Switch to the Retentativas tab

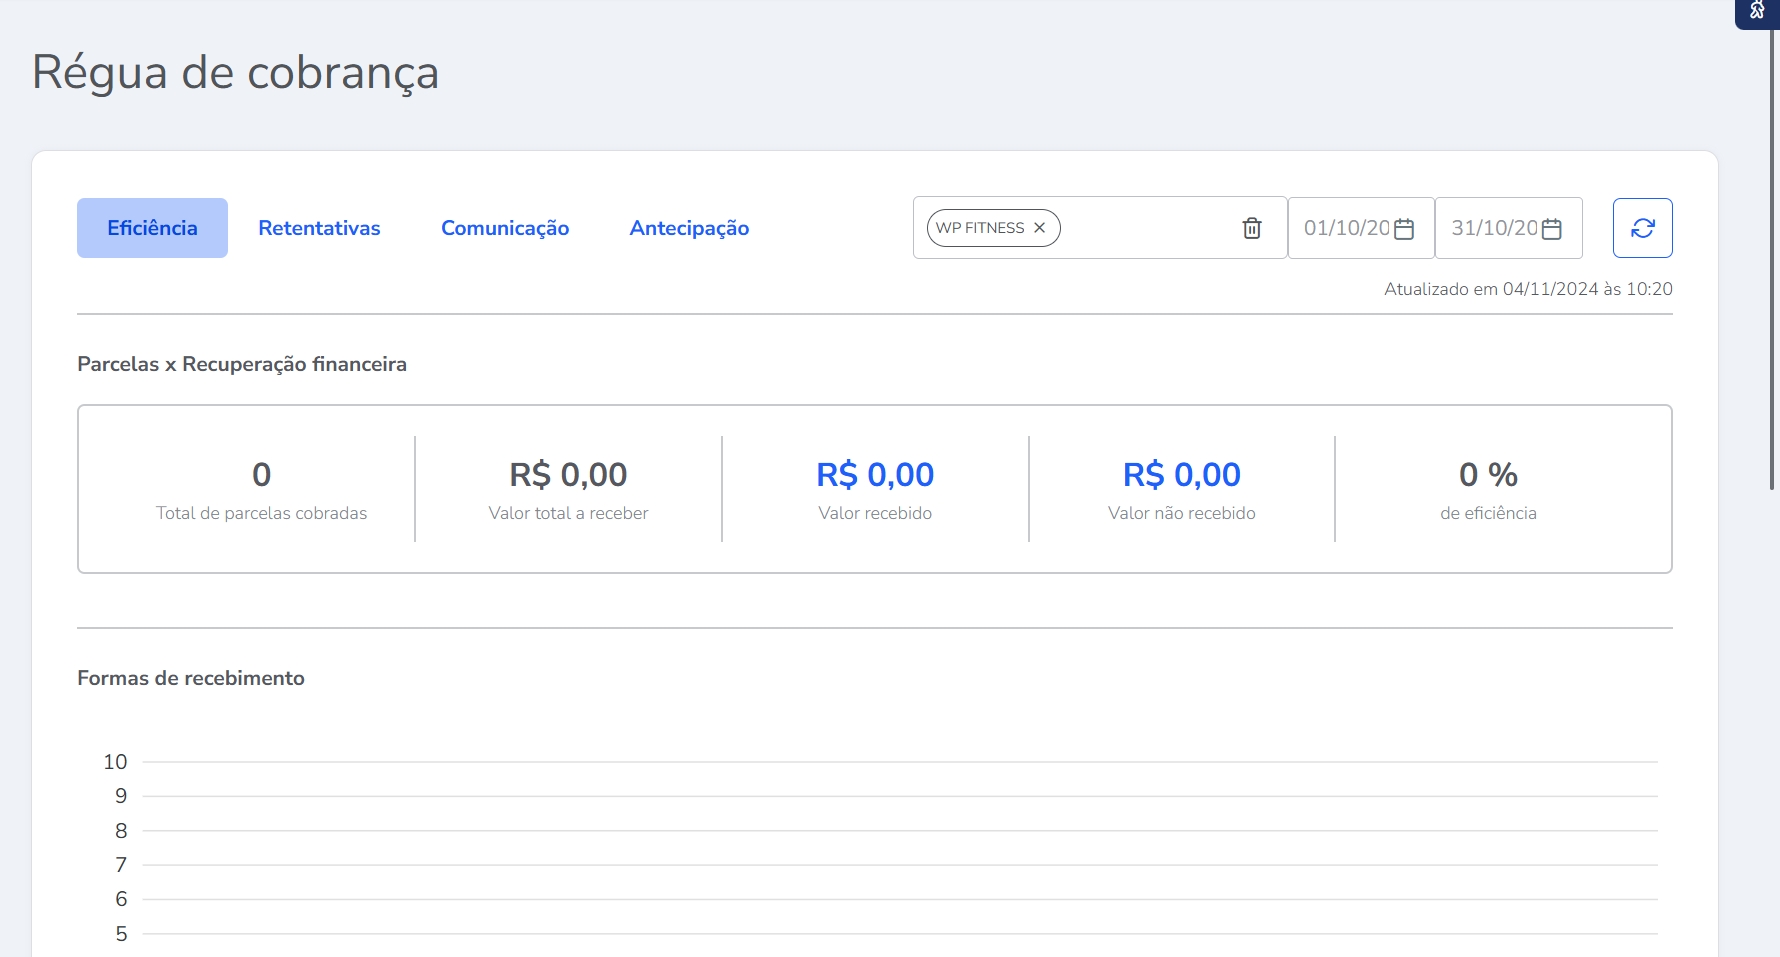pyautogui.click(x=319, y=228)
